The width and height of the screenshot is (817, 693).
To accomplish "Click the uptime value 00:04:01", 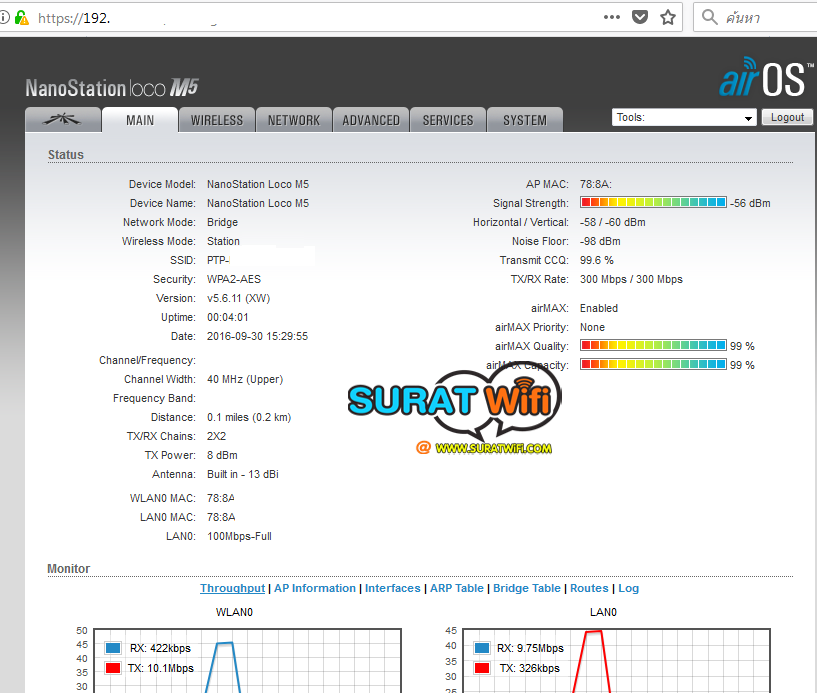I will [228, 317].
